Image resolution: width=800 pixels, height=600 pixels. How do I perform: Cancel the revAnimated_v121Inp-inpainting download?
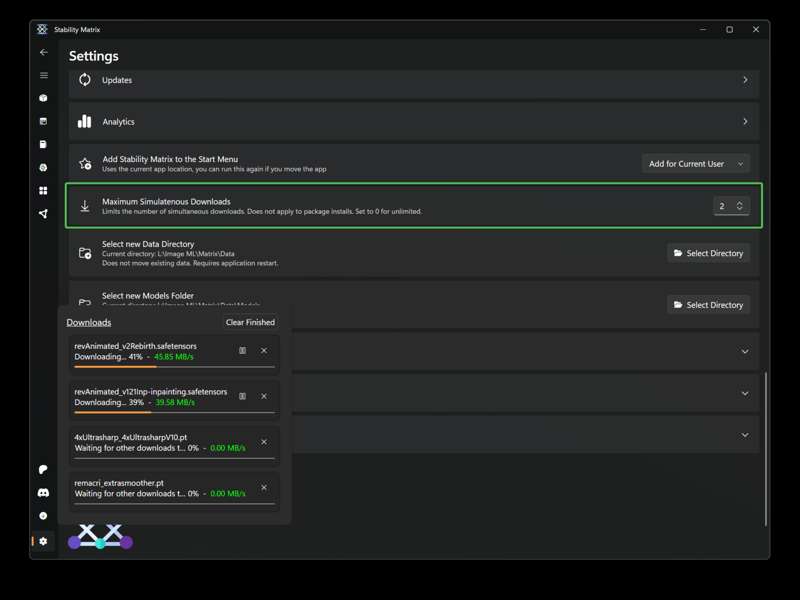(x=264, y=396)
